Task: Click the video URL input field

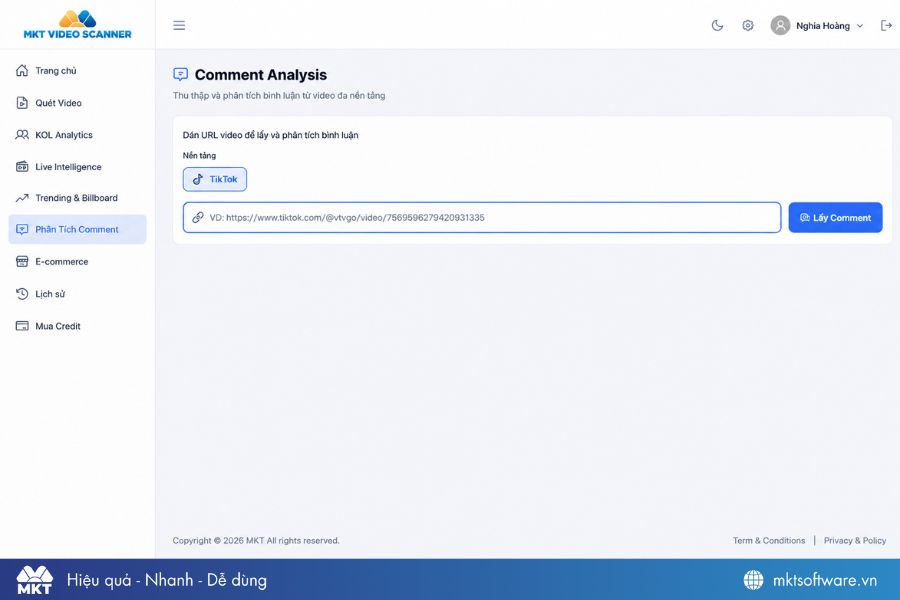Action: pyautogui.click(x=482, y=218)
